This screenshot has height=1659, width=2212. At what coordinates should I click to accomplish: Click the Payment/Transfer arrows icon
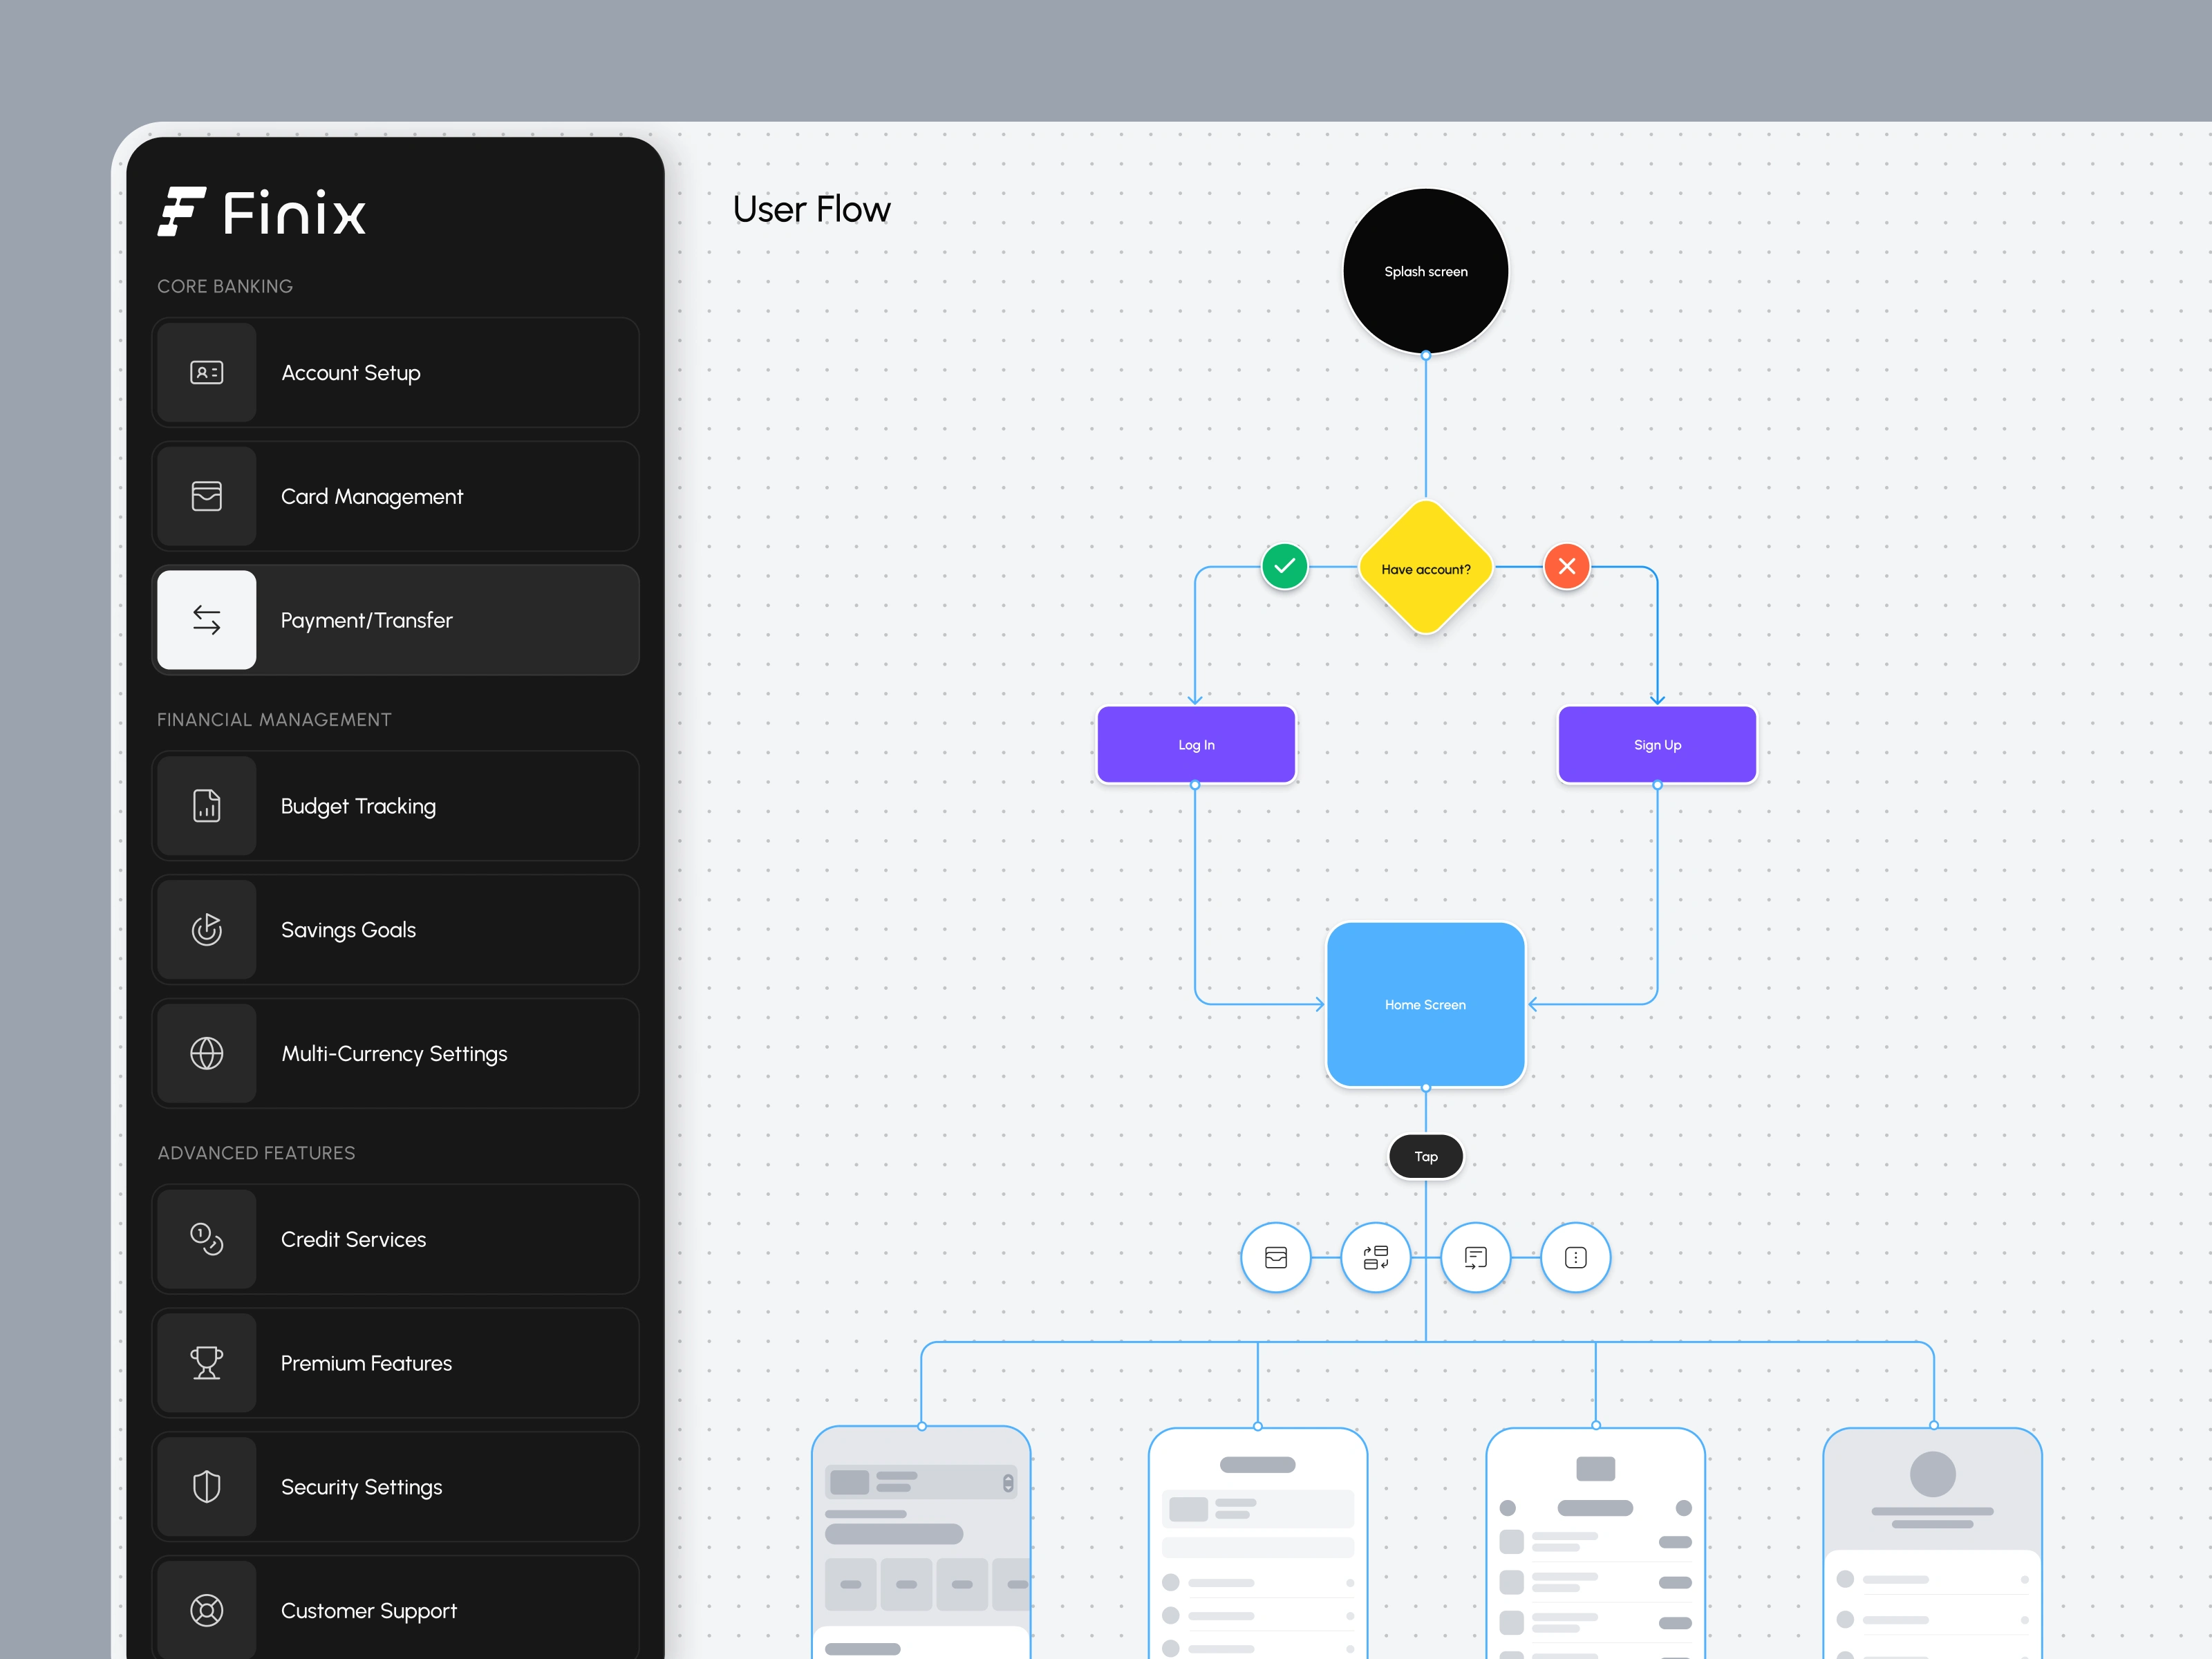tap(206, 620)
